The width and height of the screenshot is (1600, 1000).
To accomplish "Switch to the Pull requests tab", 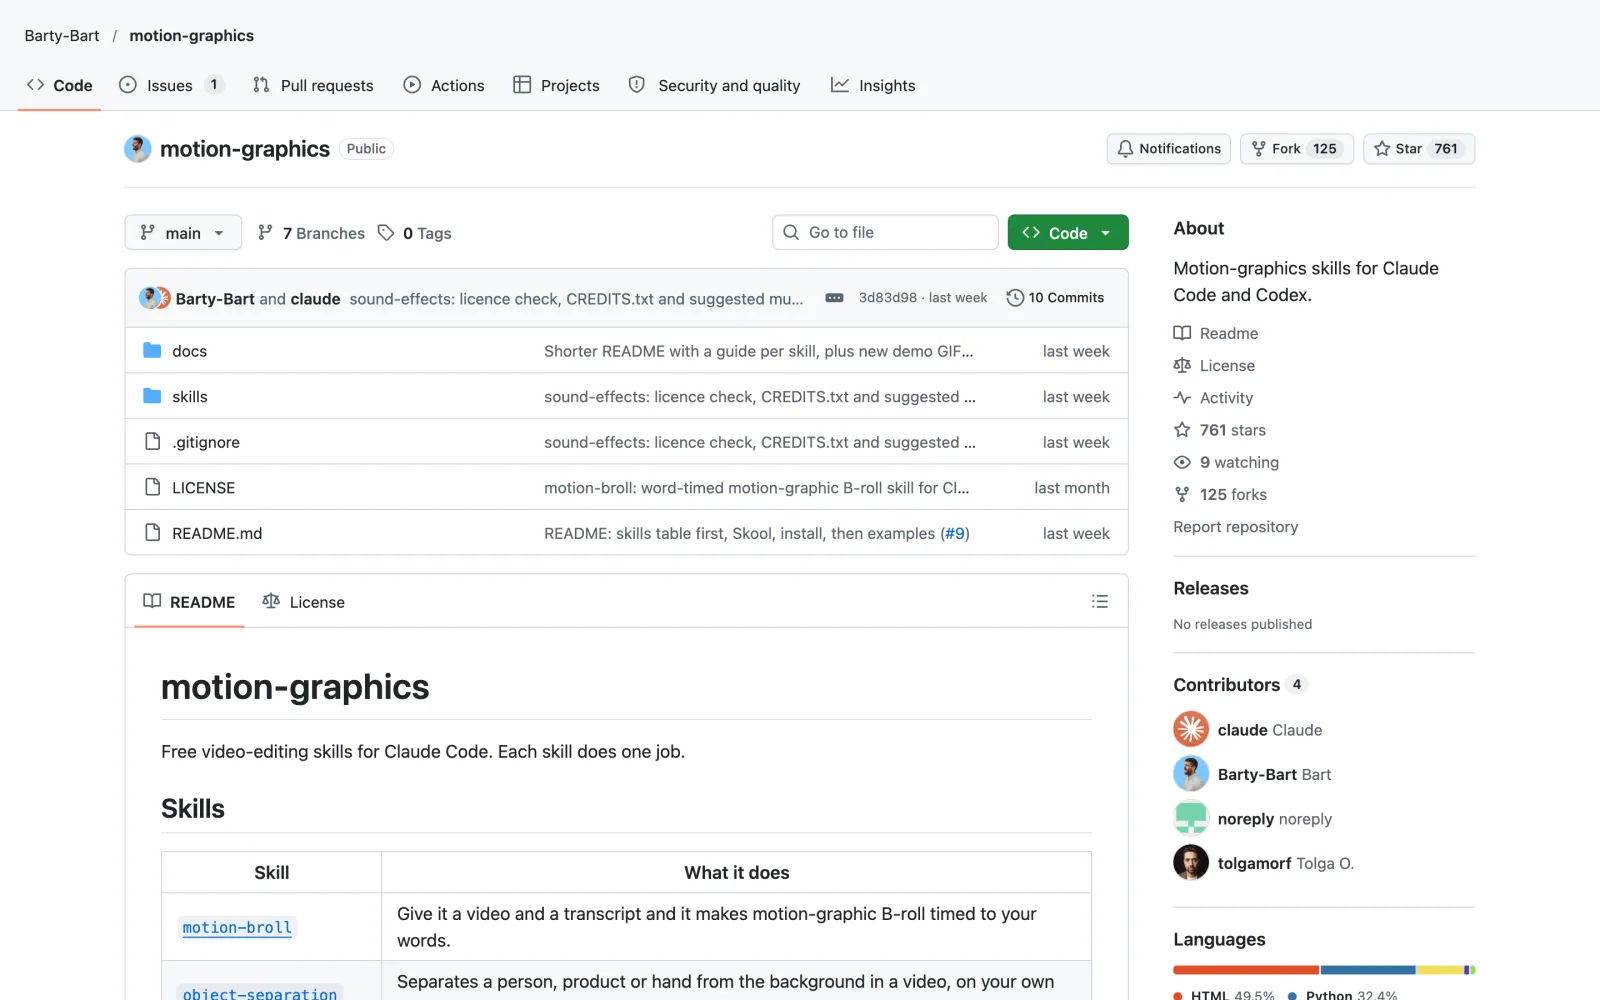I will click(313, 85).
